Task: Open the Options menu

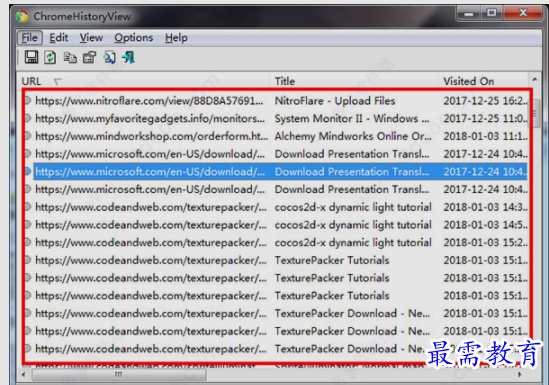Action: click(133, 38)
